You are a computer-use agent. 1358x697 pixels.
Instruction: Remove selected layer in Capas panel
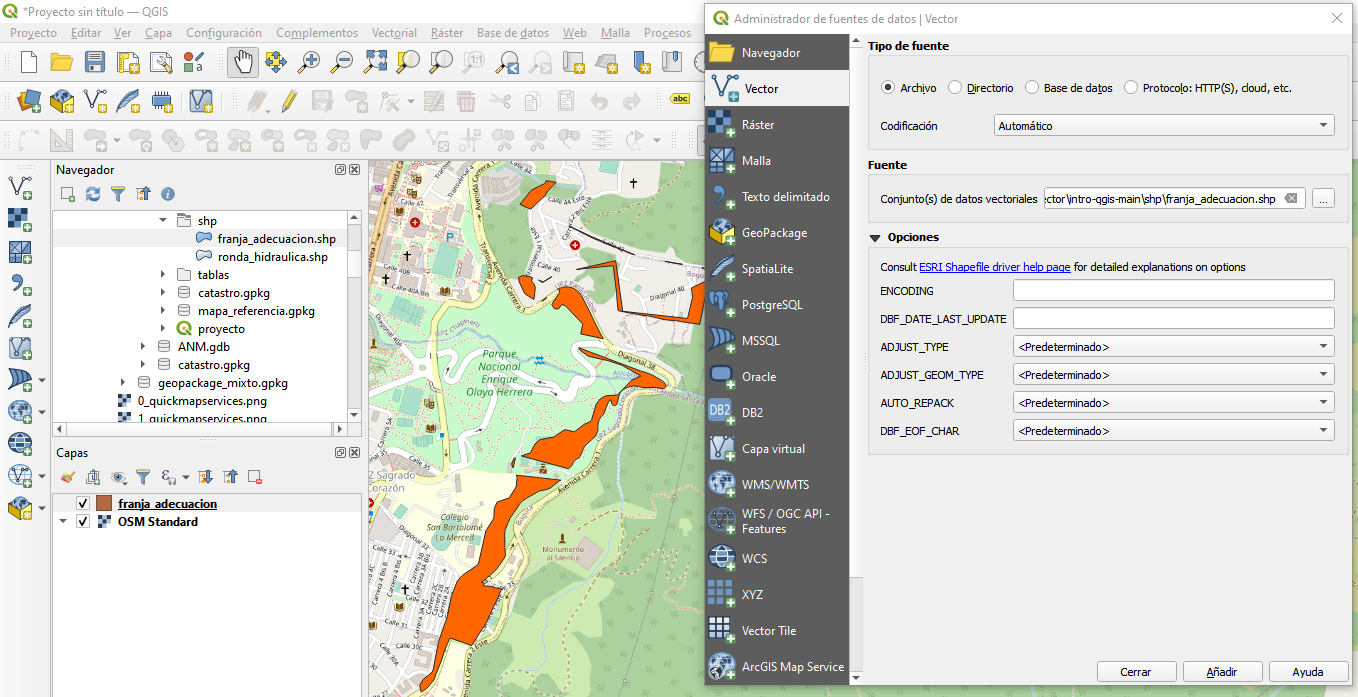click(x=255, y=477)
